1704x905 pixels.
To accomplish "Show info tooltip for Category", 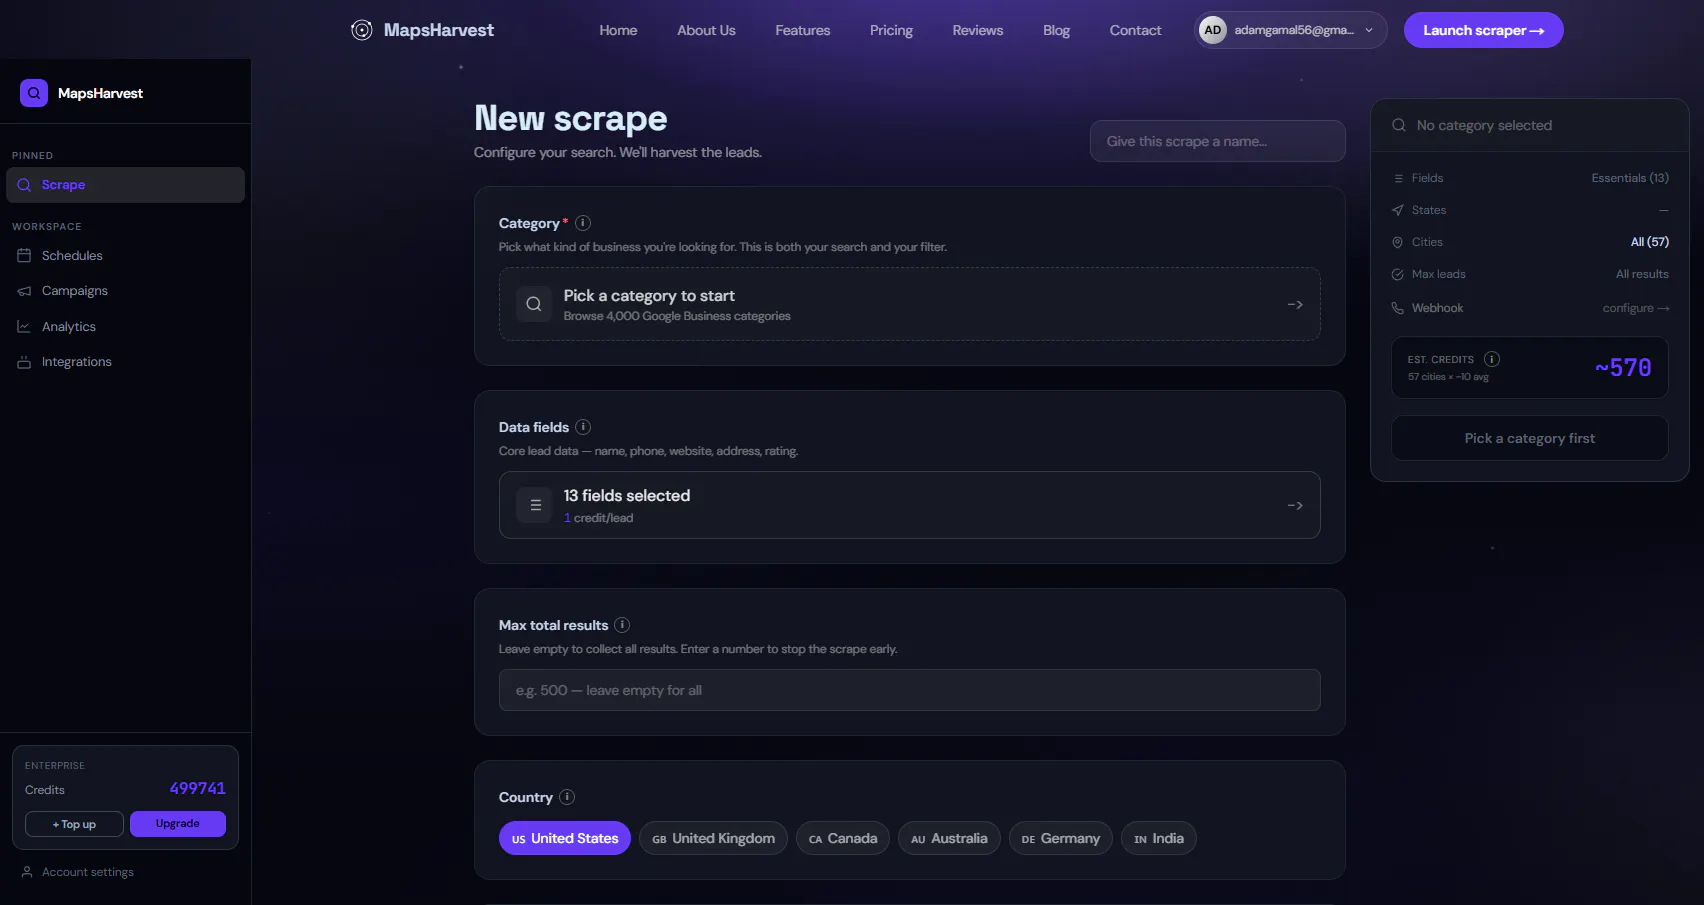I will (583, 223).
